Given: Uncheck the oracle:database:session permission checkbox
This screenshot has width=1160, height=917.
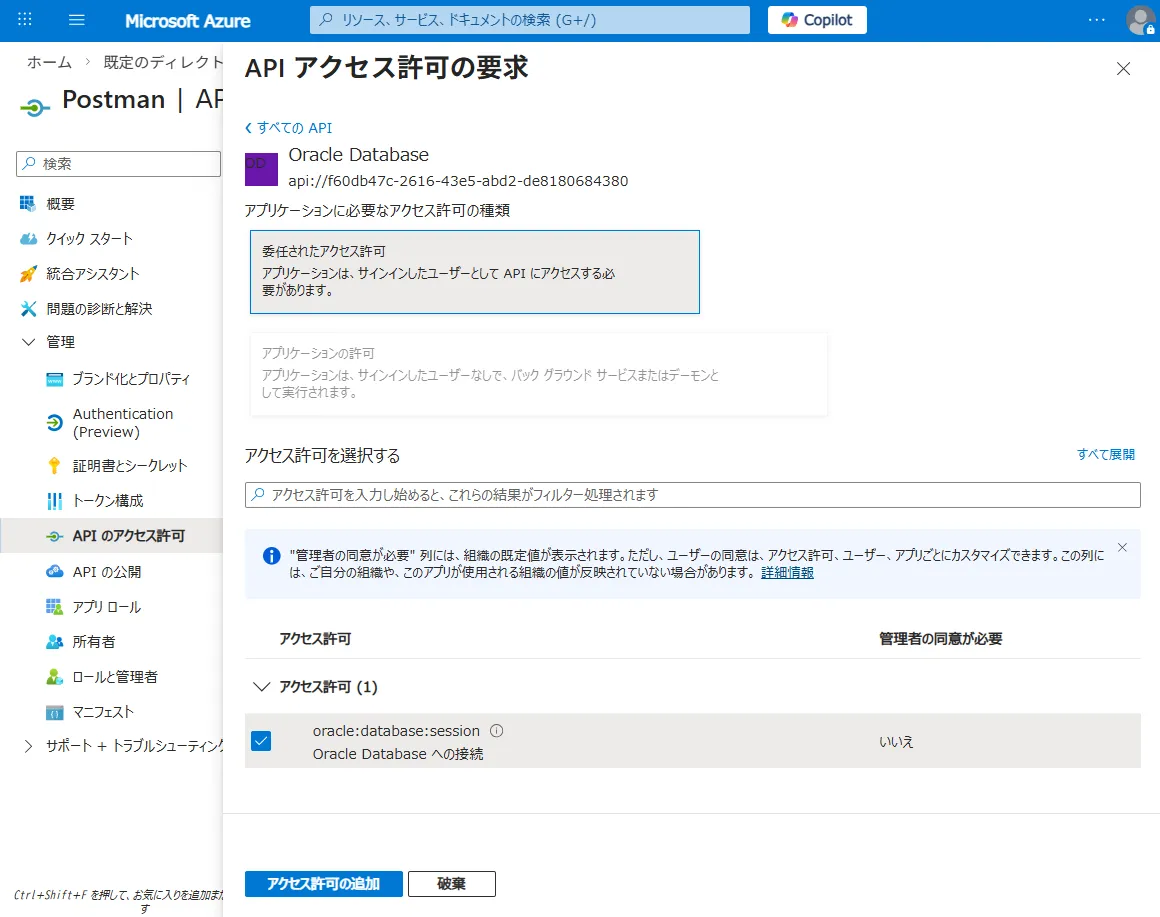Looking at the screenshot, I should [x=261, y=741].
